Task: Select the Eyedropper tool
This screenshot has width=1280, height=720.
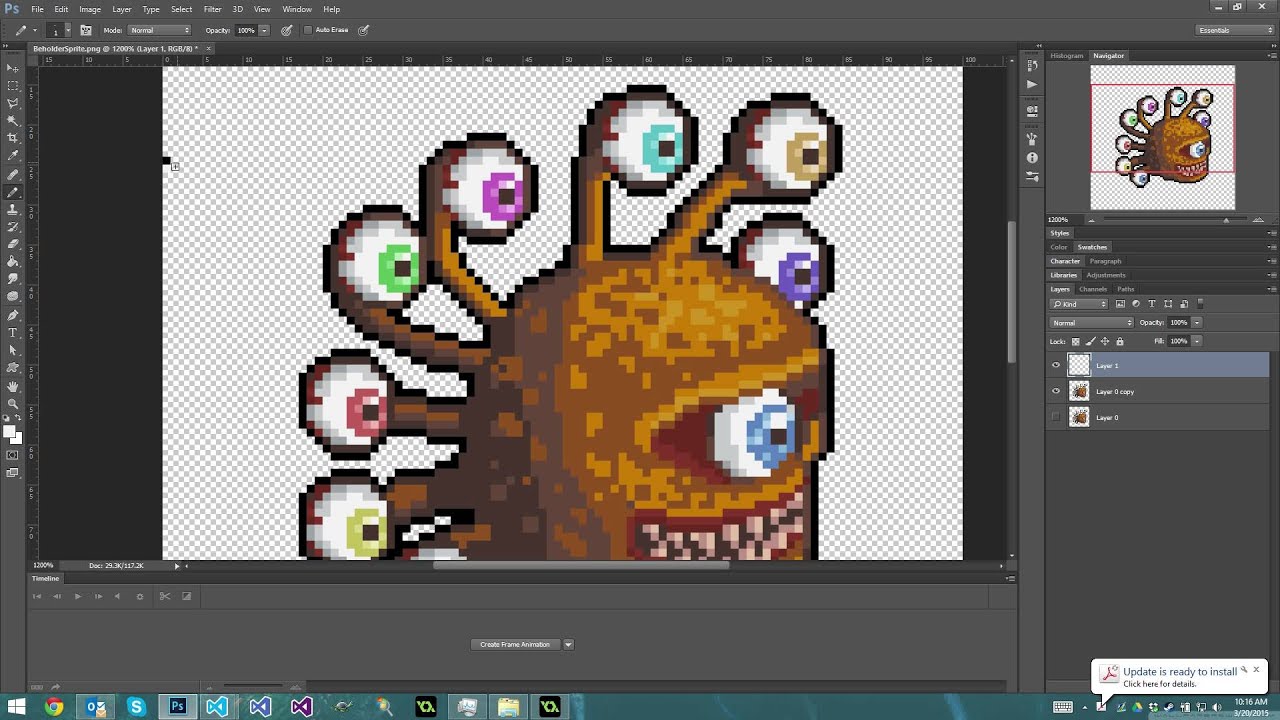Action: [x=12, y=156]
